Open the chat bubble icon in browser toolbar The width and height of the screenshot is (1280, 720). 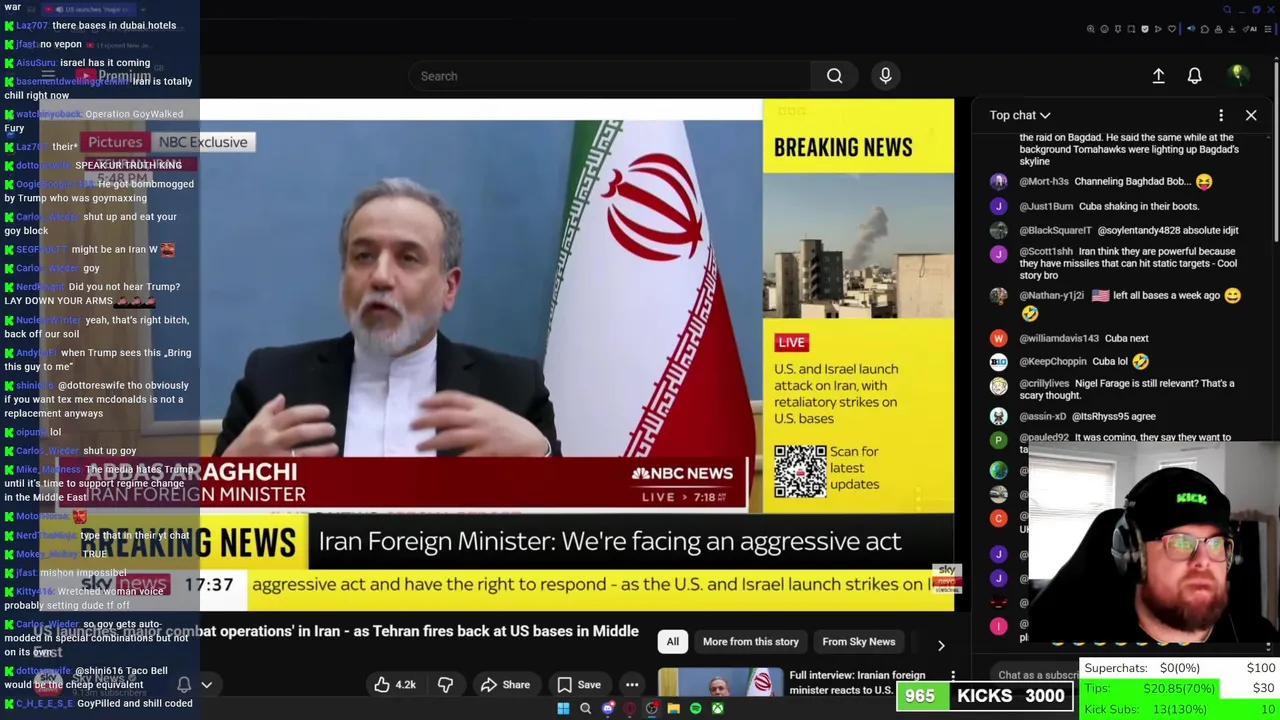point(1205,29)
